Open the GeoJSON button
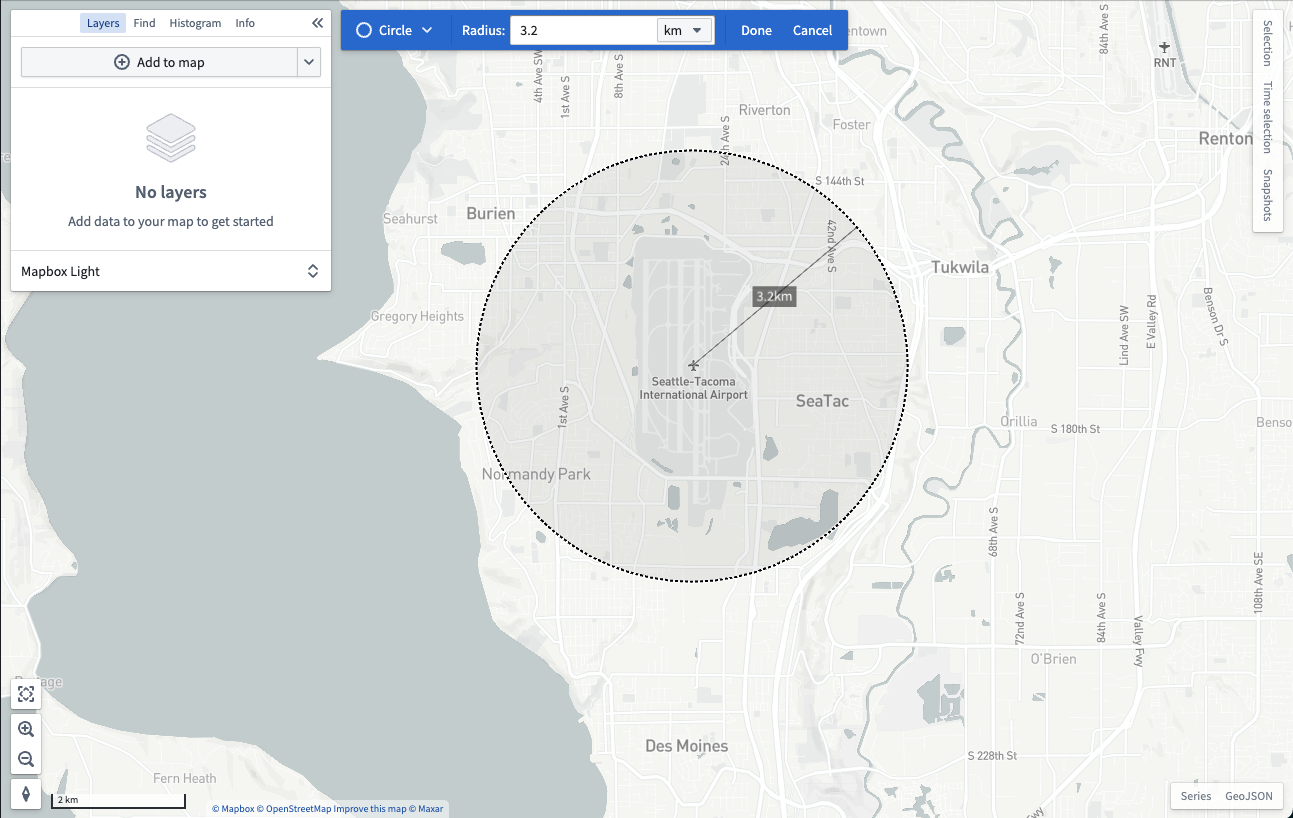The width and height of the screenshot is (1293, 818). pos(1249,796)
